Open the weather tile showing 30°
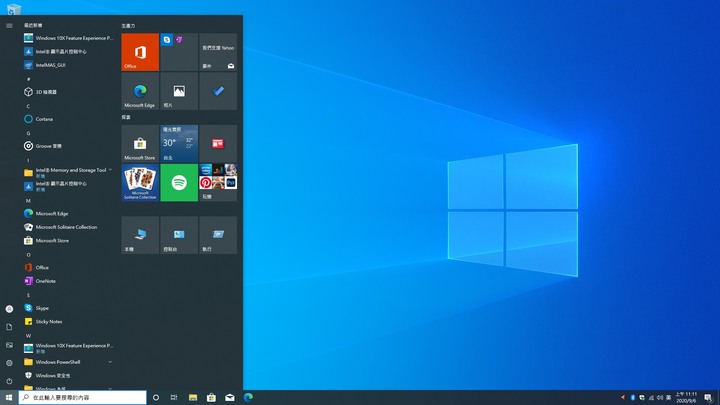 179,143
